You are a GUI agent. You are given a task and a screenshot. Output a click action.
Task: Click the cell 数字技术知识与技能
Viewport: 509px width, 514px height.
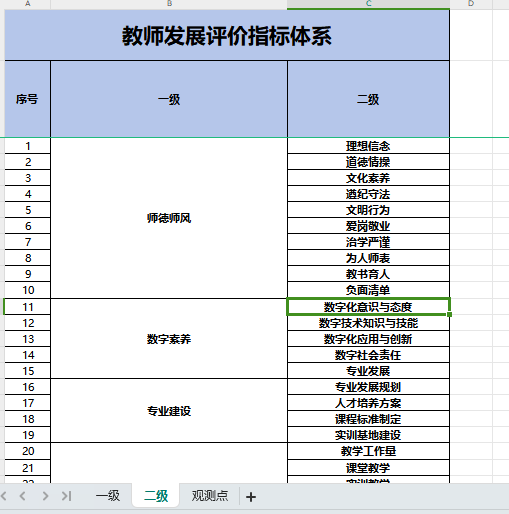click(368, 323)
